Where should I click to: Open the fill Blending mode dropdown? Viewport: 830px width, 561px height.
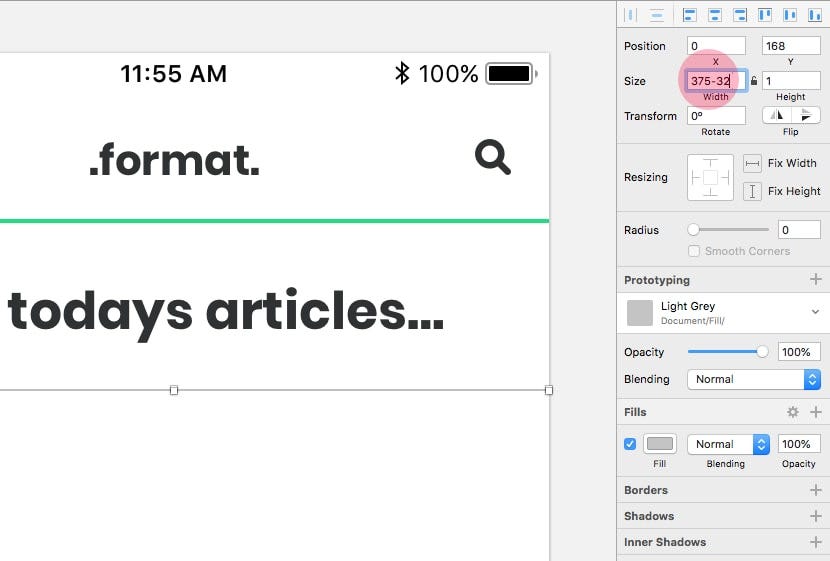point(728,444)
